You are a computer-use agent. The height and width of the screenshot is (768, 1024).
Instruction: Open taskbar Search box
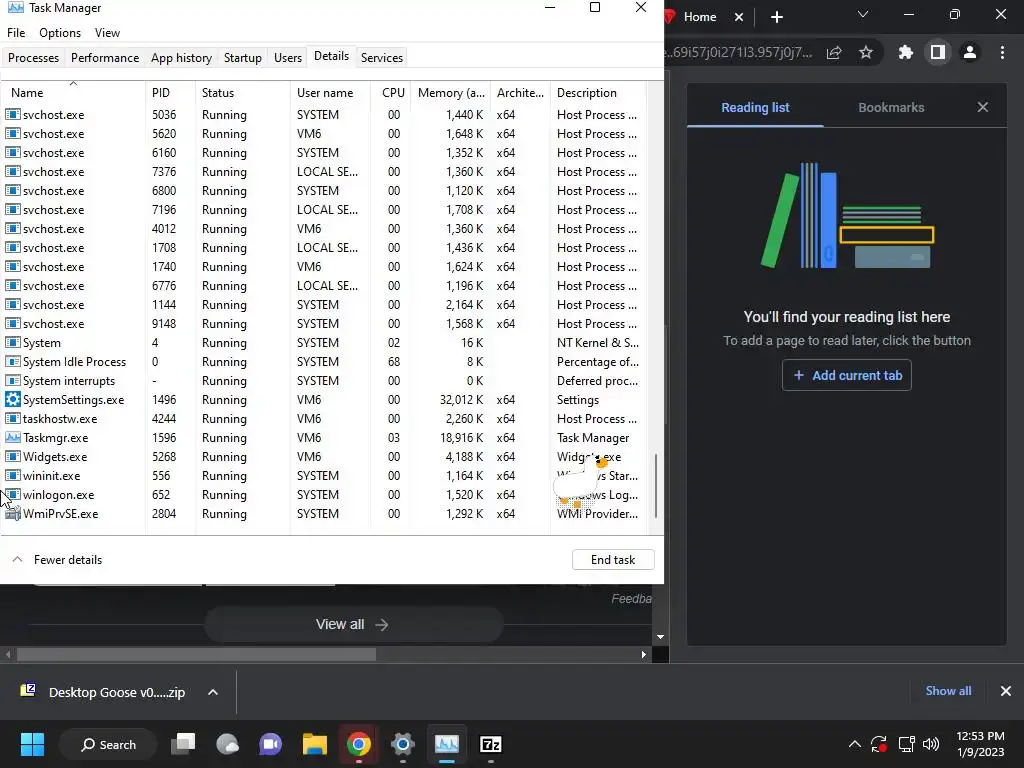pyautogui.click(x=108, y=744)
